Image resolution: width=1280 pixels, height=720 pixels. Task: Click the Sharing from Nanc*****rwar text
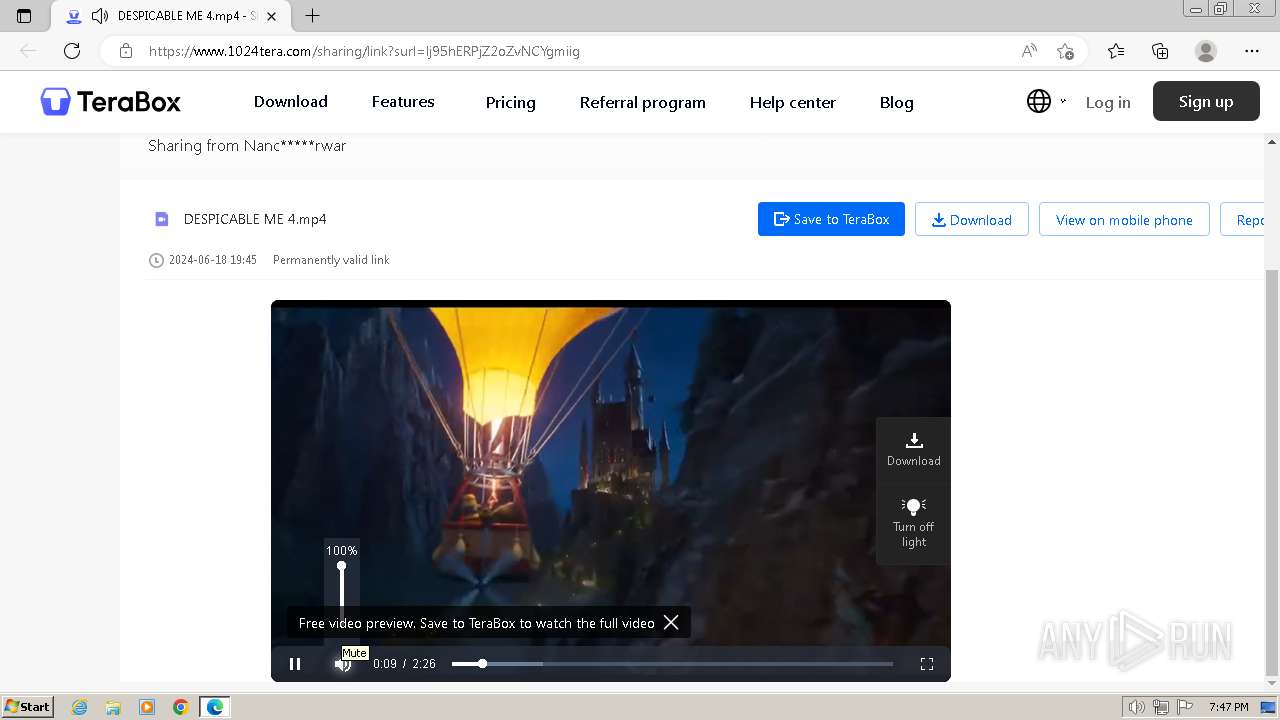[x=247, y=145]
